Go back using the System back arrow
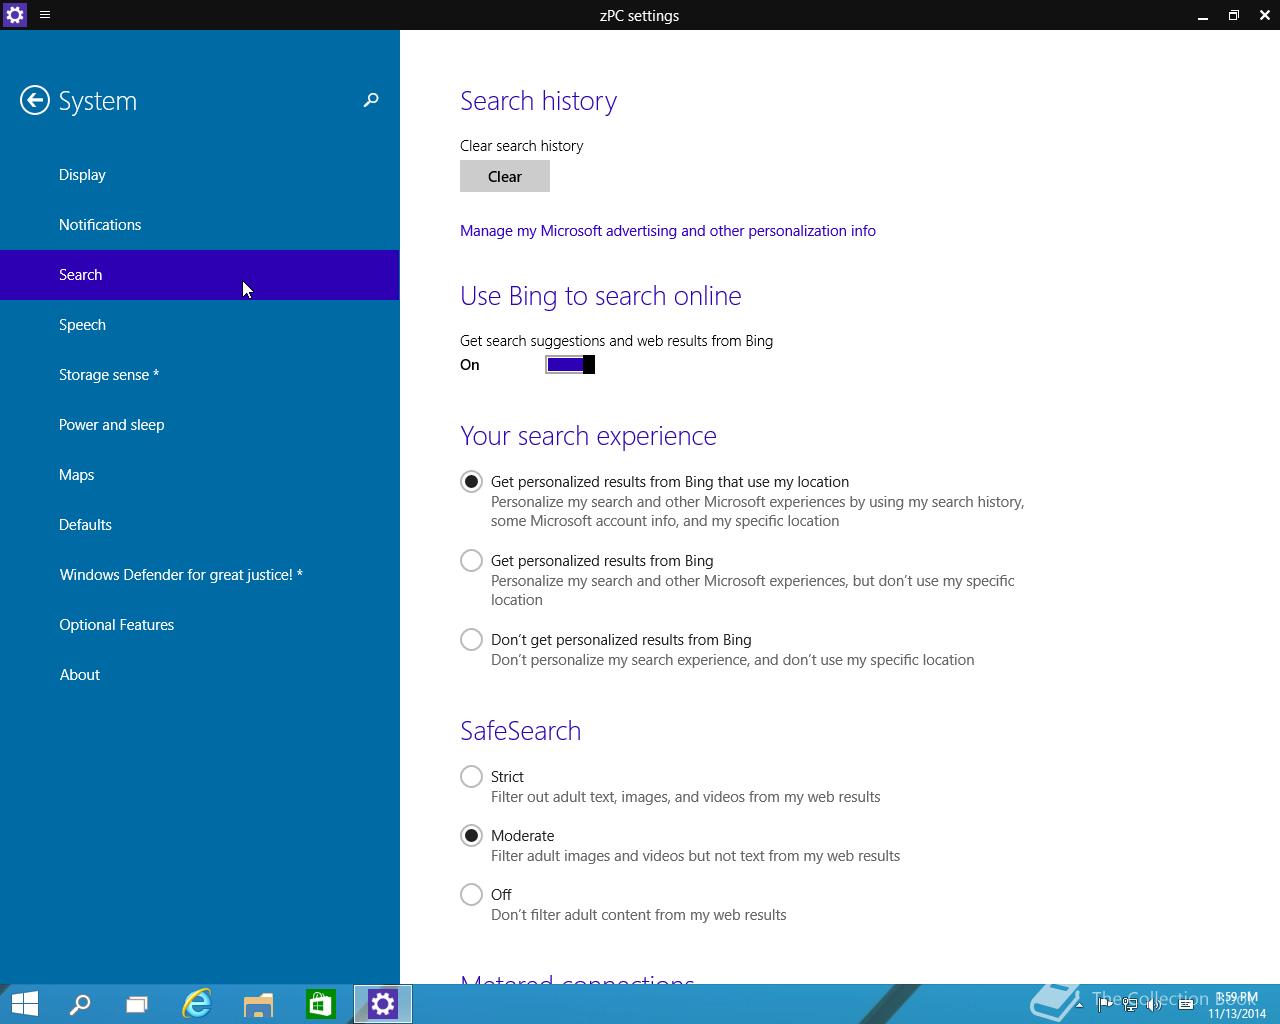The height and width of the screenshot is (1024, 1280). tap(34, 100)
